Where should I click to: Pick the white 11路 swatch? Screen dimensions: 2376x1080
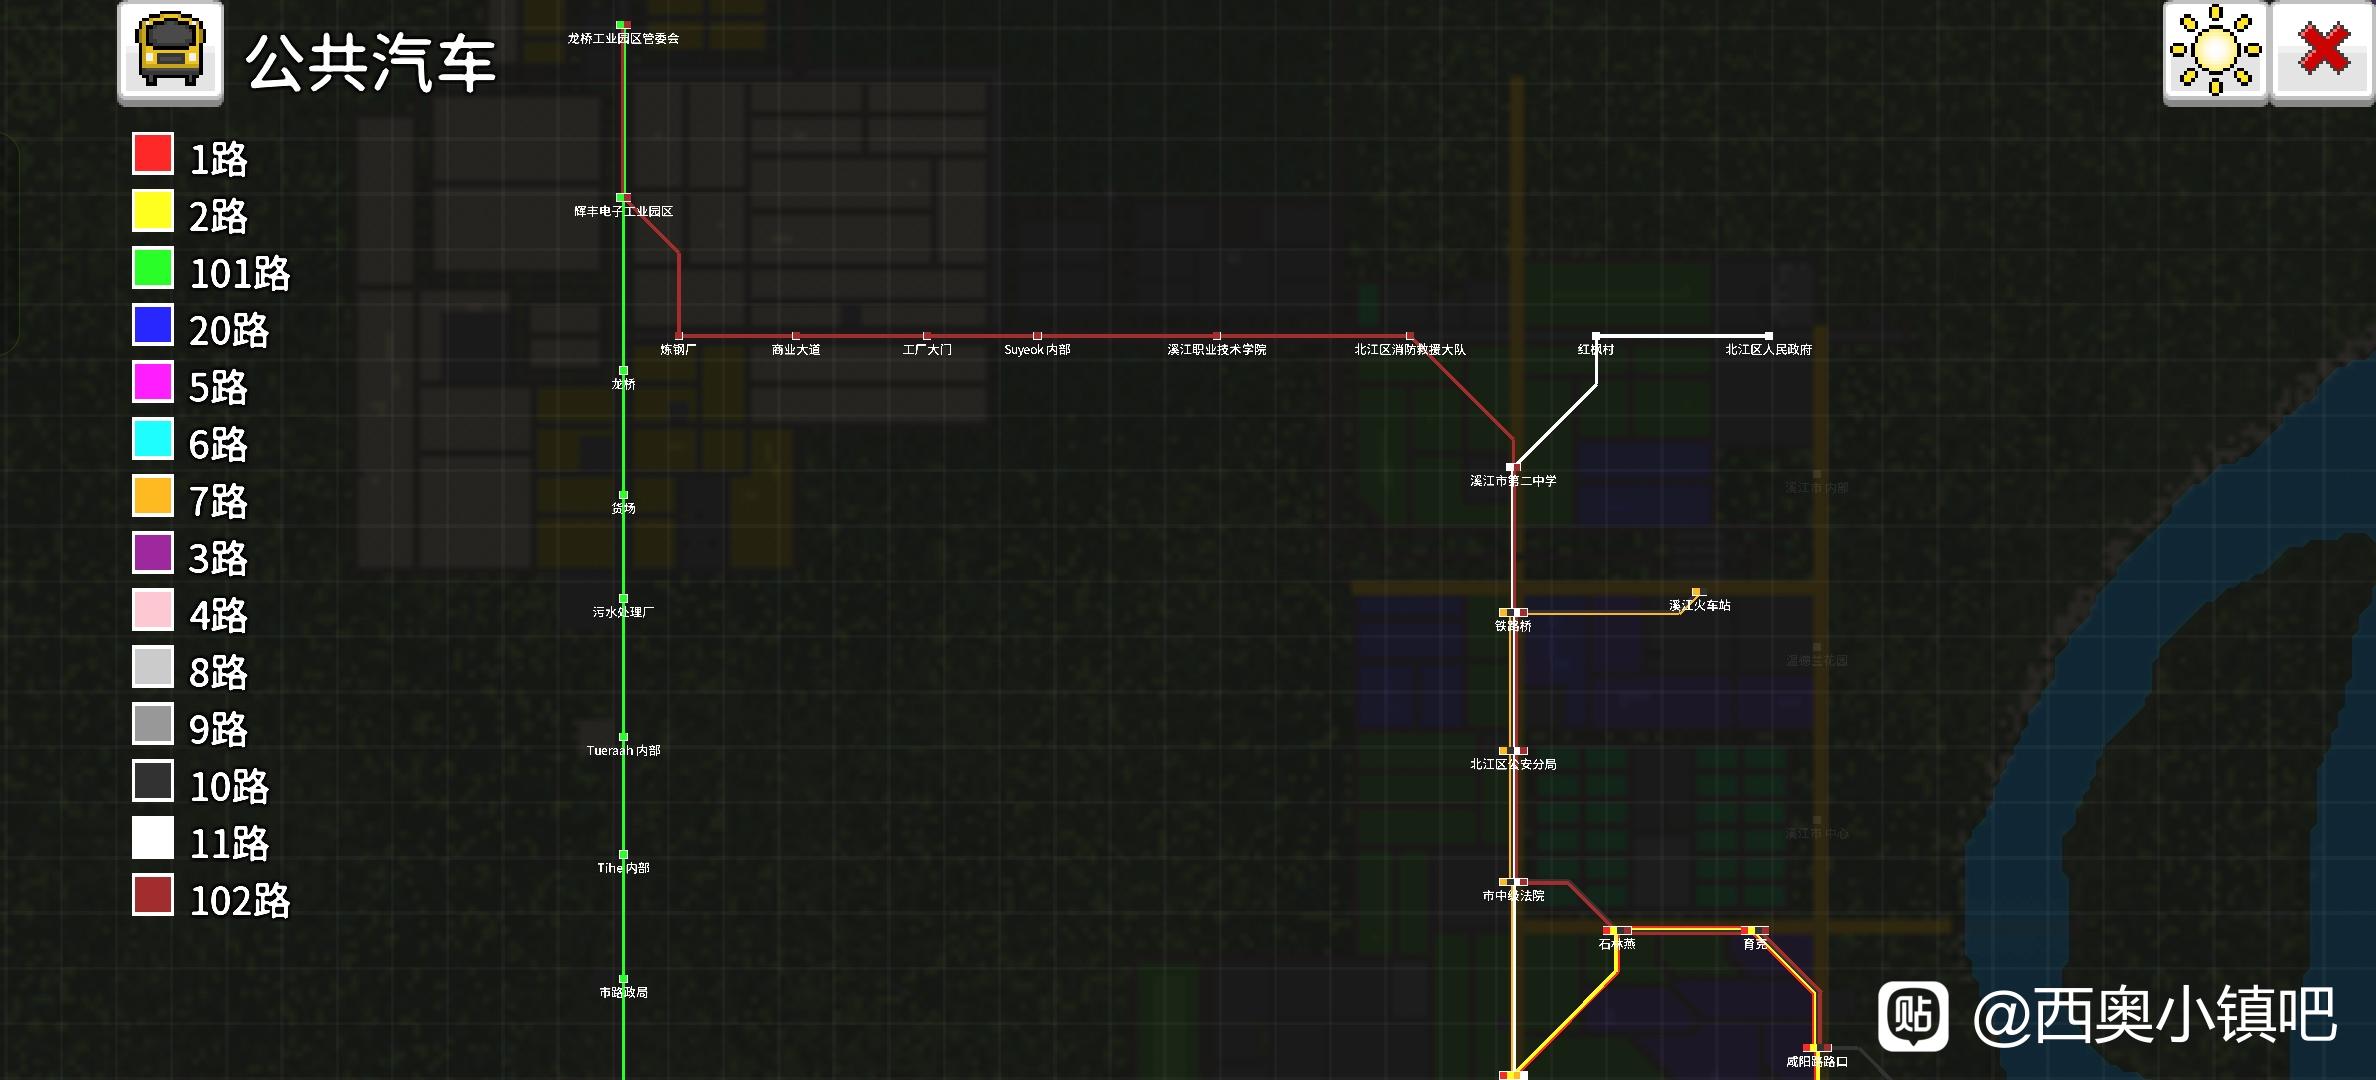coord(153,838)
